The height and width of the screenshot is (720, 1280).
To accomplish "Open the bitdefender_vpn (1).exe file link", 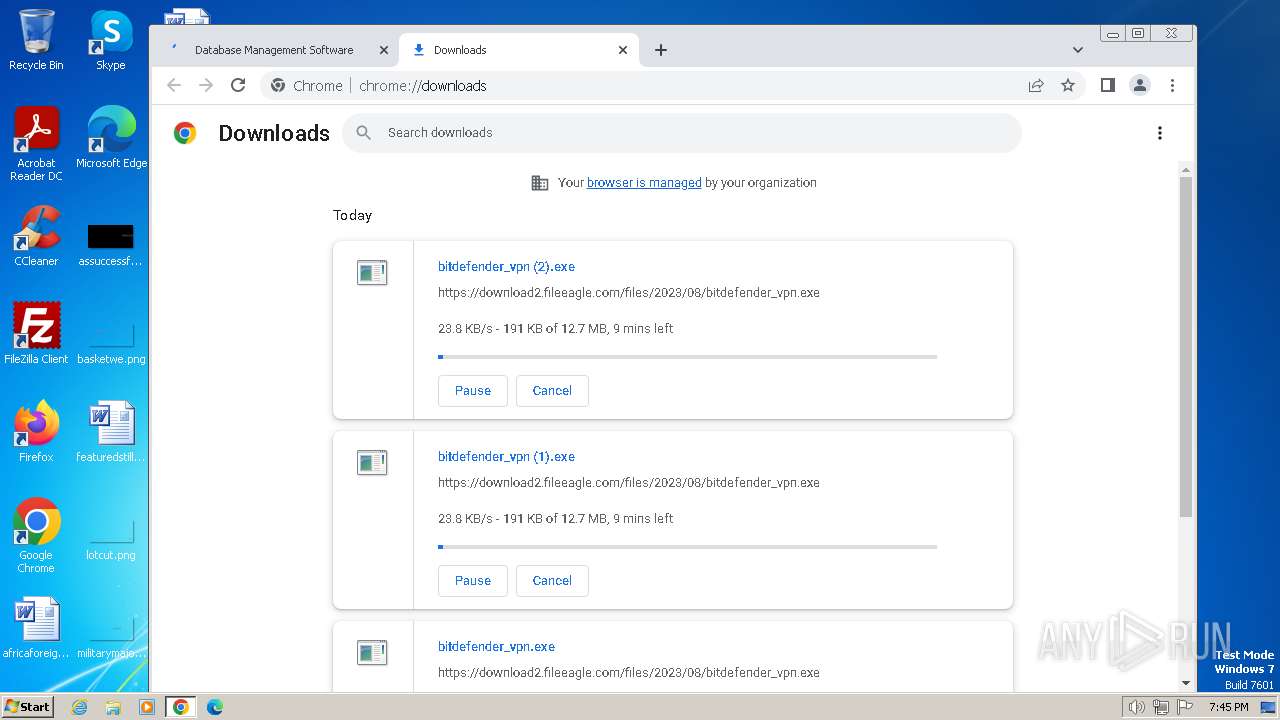I will pyautogui.click(x=506, y=457).
